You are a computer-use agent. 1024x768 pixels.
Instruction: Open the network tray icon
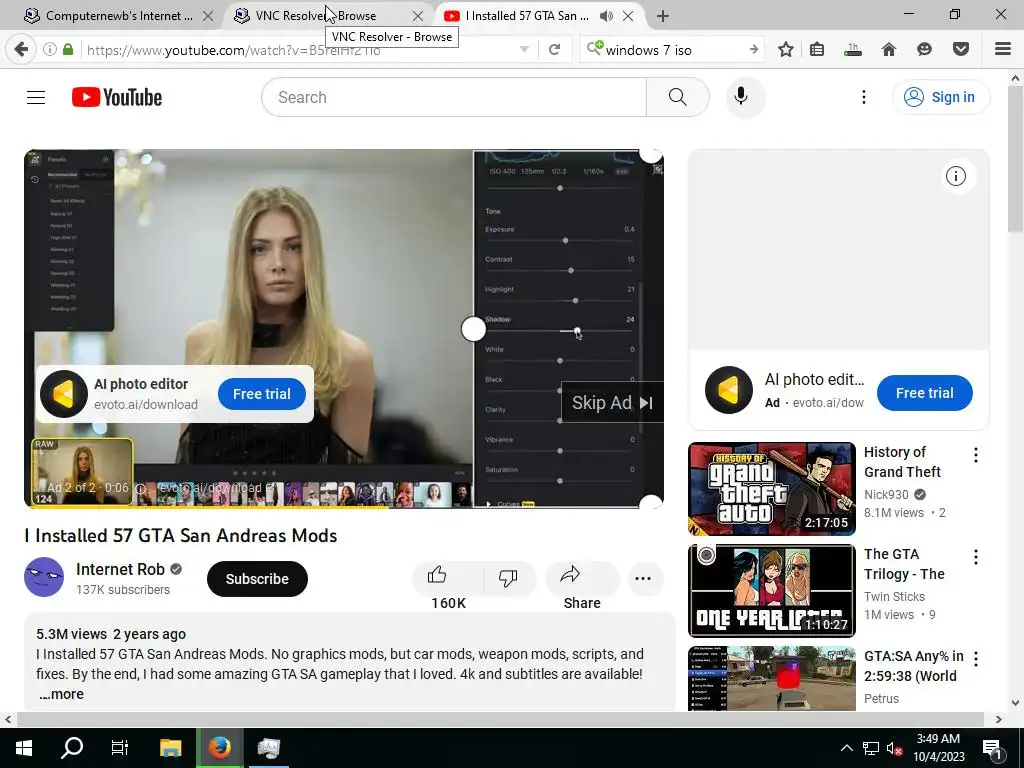(871, 748)
